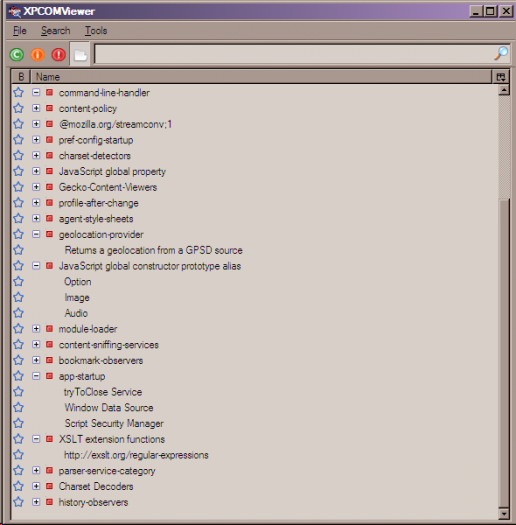516x525 pixels.
Task: Click red category icon of Gecko-Content-Viewers
Action: [x=50, y=186]
